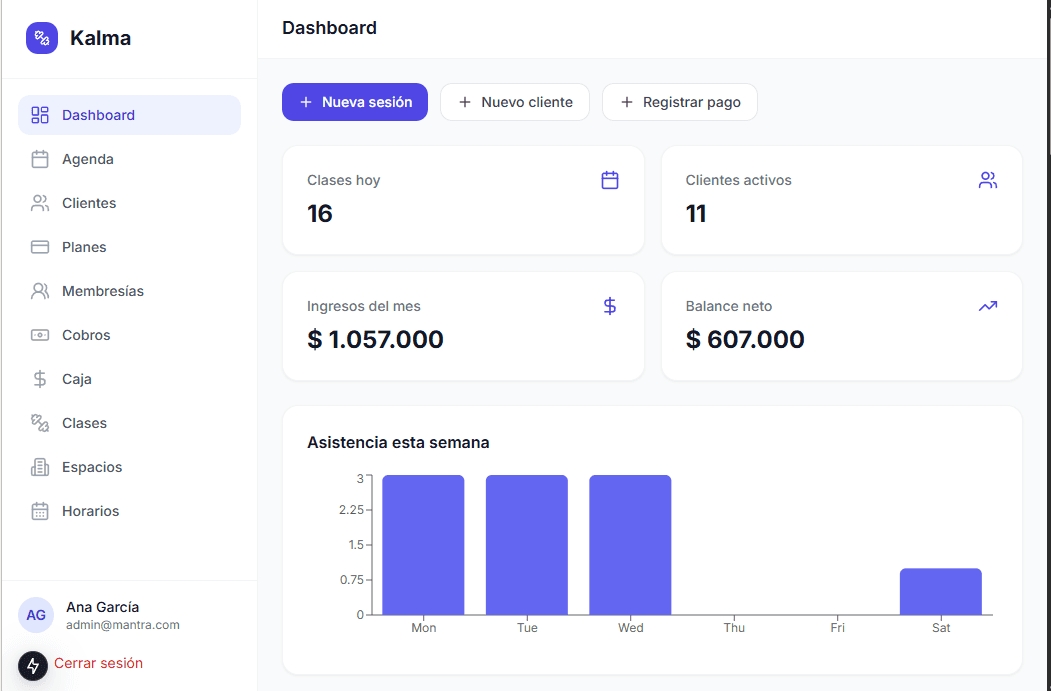The width and height of the screenshot is (1051, 691).
Task: Open the Espacios page
Action: (129, 467)
